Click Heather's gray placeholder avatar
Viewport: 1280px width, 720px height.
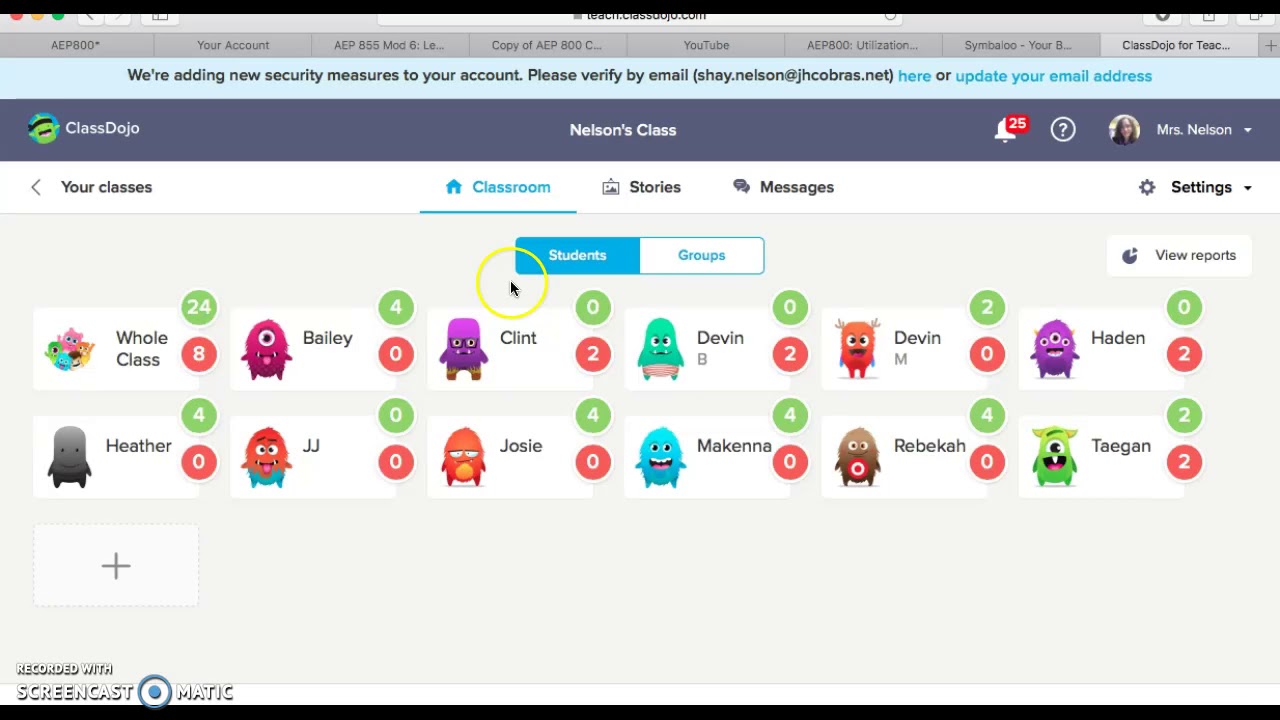[x=70, y=457]
